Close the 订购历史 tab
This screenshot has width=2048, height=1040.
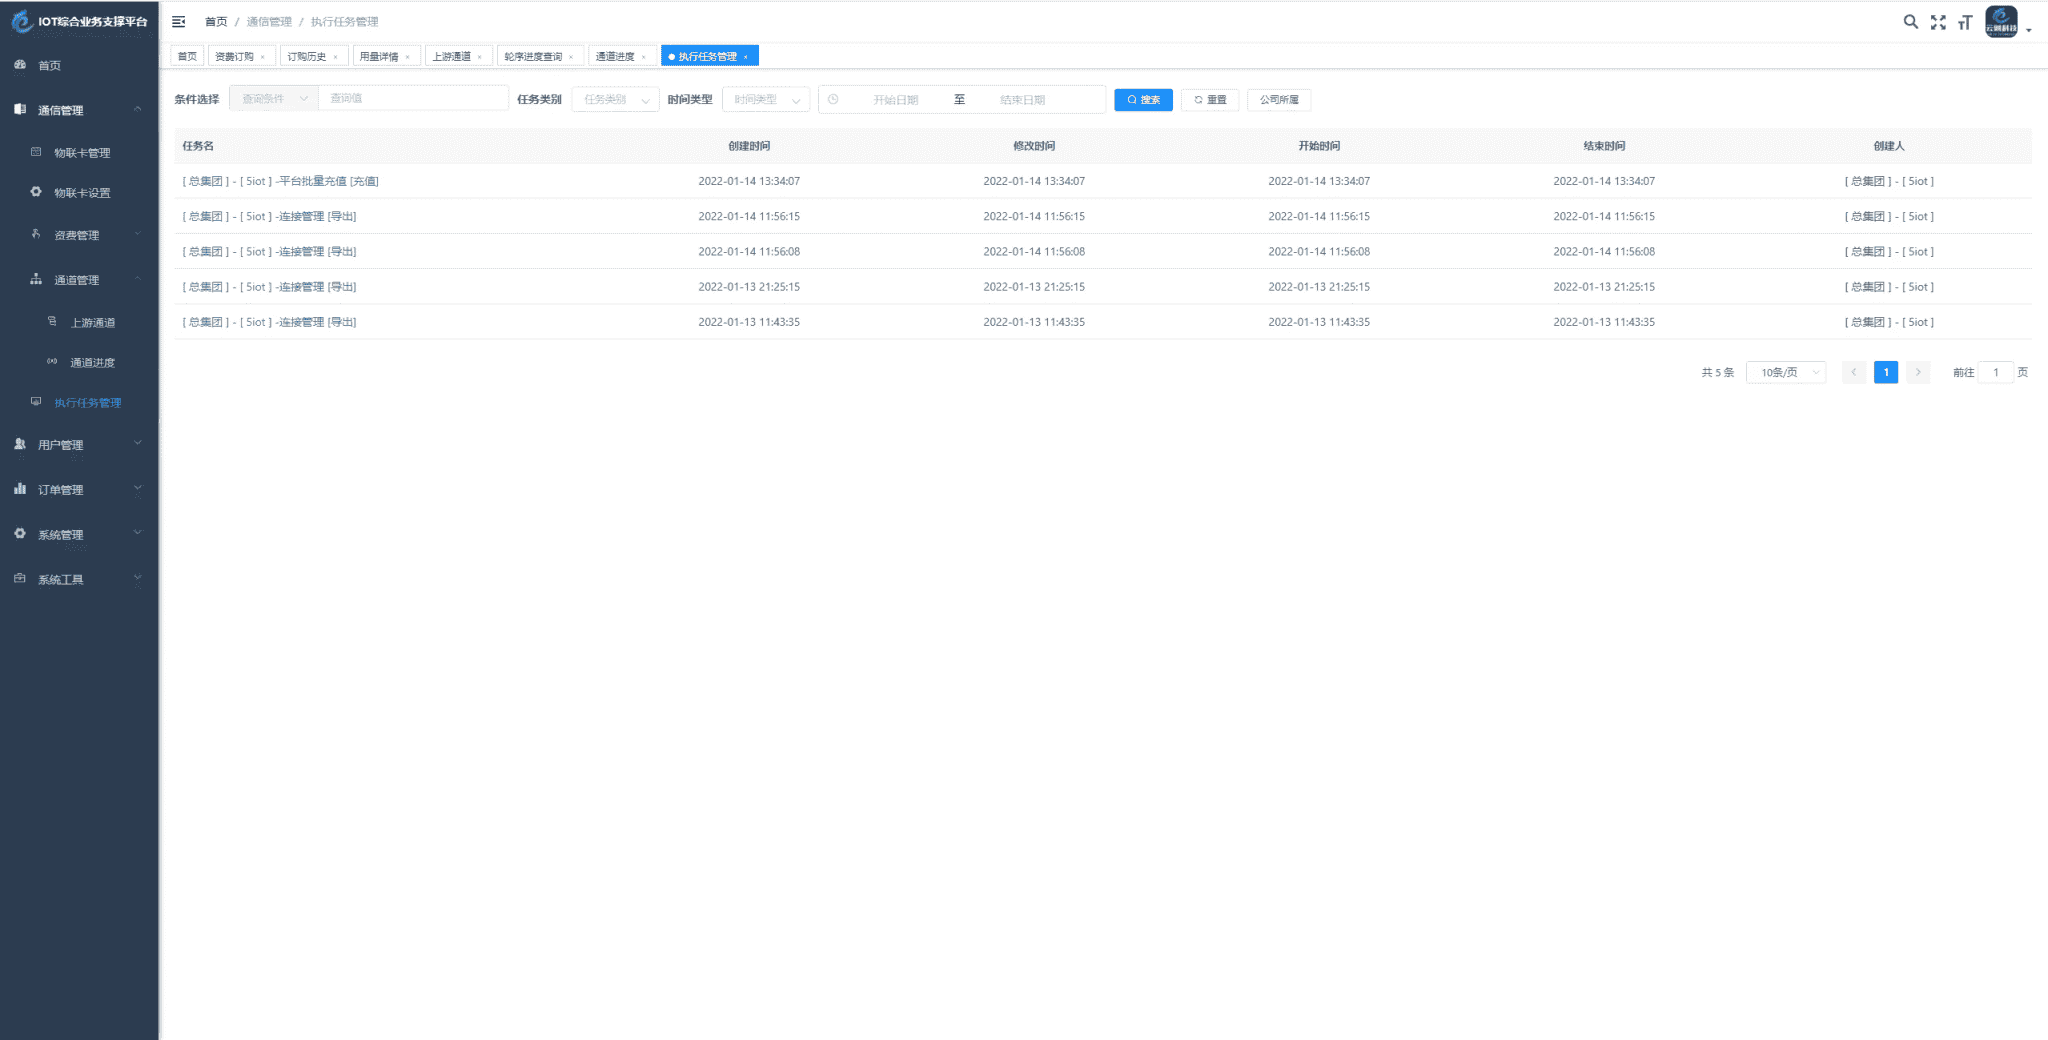pyautogui.click(x=336, y=57)
